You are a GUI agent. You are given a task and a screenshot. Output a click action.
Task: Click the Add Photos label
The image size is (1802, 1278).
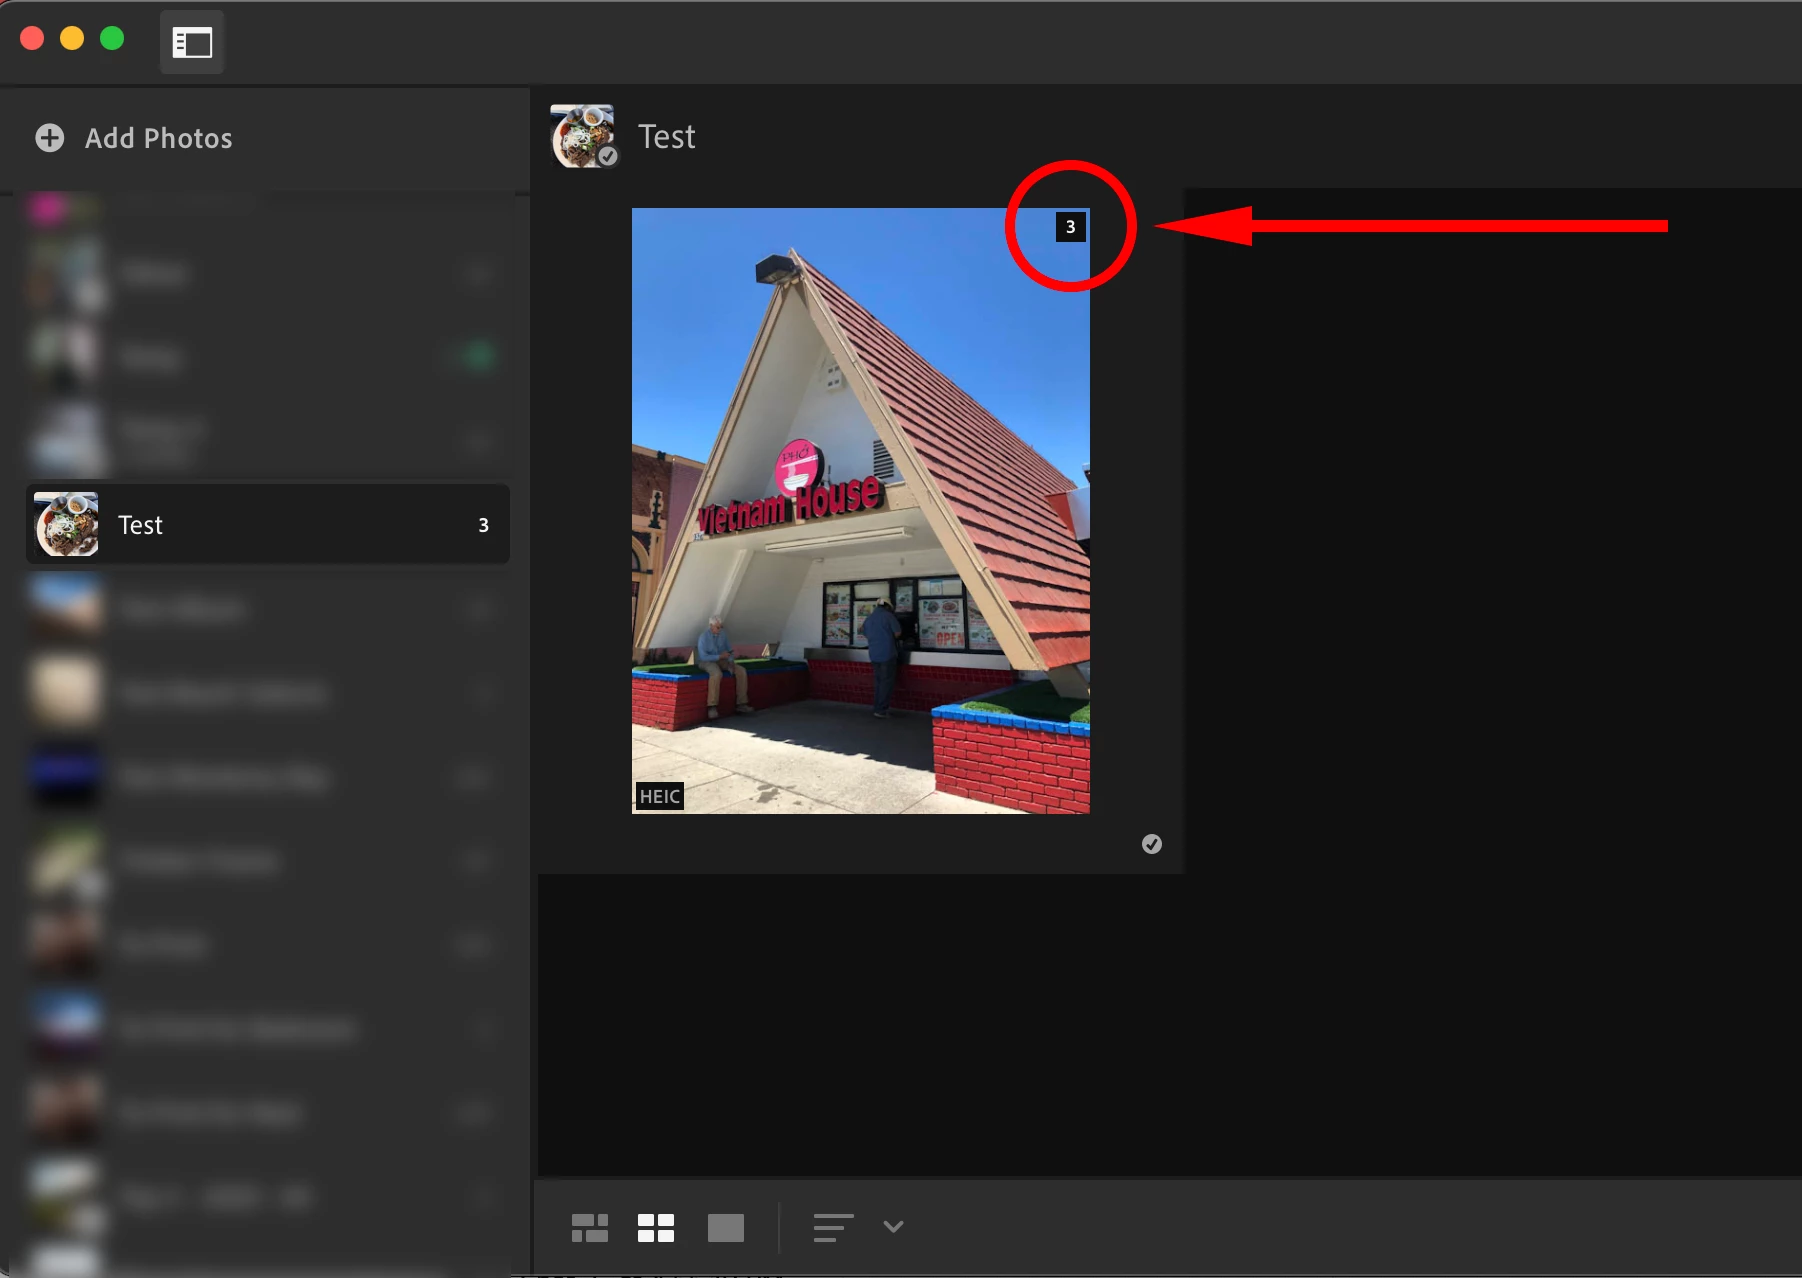click(x=158, y=138)
